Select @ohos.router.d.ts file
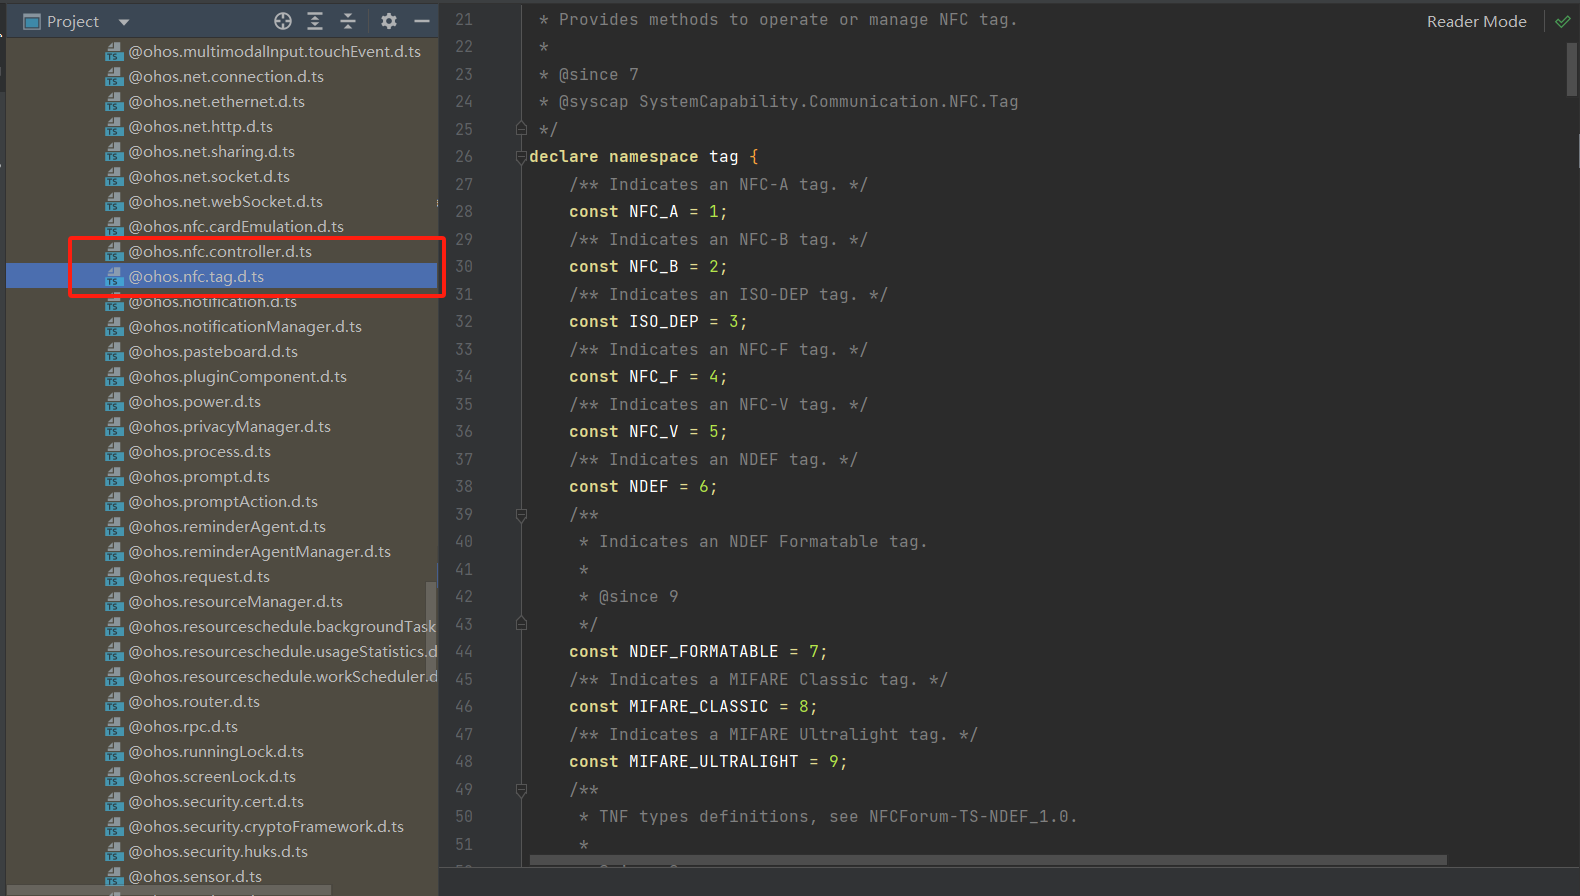1580x896 pixels. (194, 701)
